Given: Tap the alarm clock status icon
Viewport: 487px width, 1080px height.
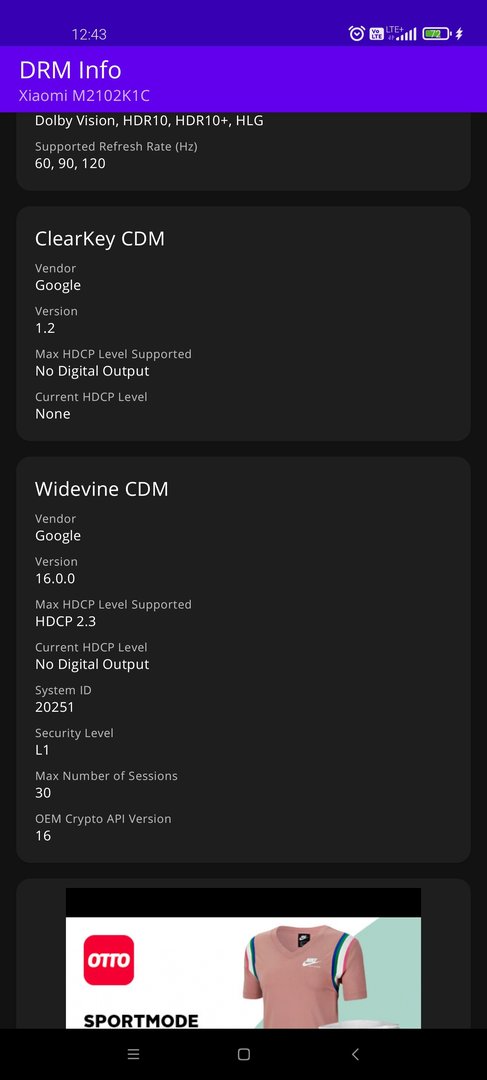Looking at the screenshot, I should (x=356, y=33).
